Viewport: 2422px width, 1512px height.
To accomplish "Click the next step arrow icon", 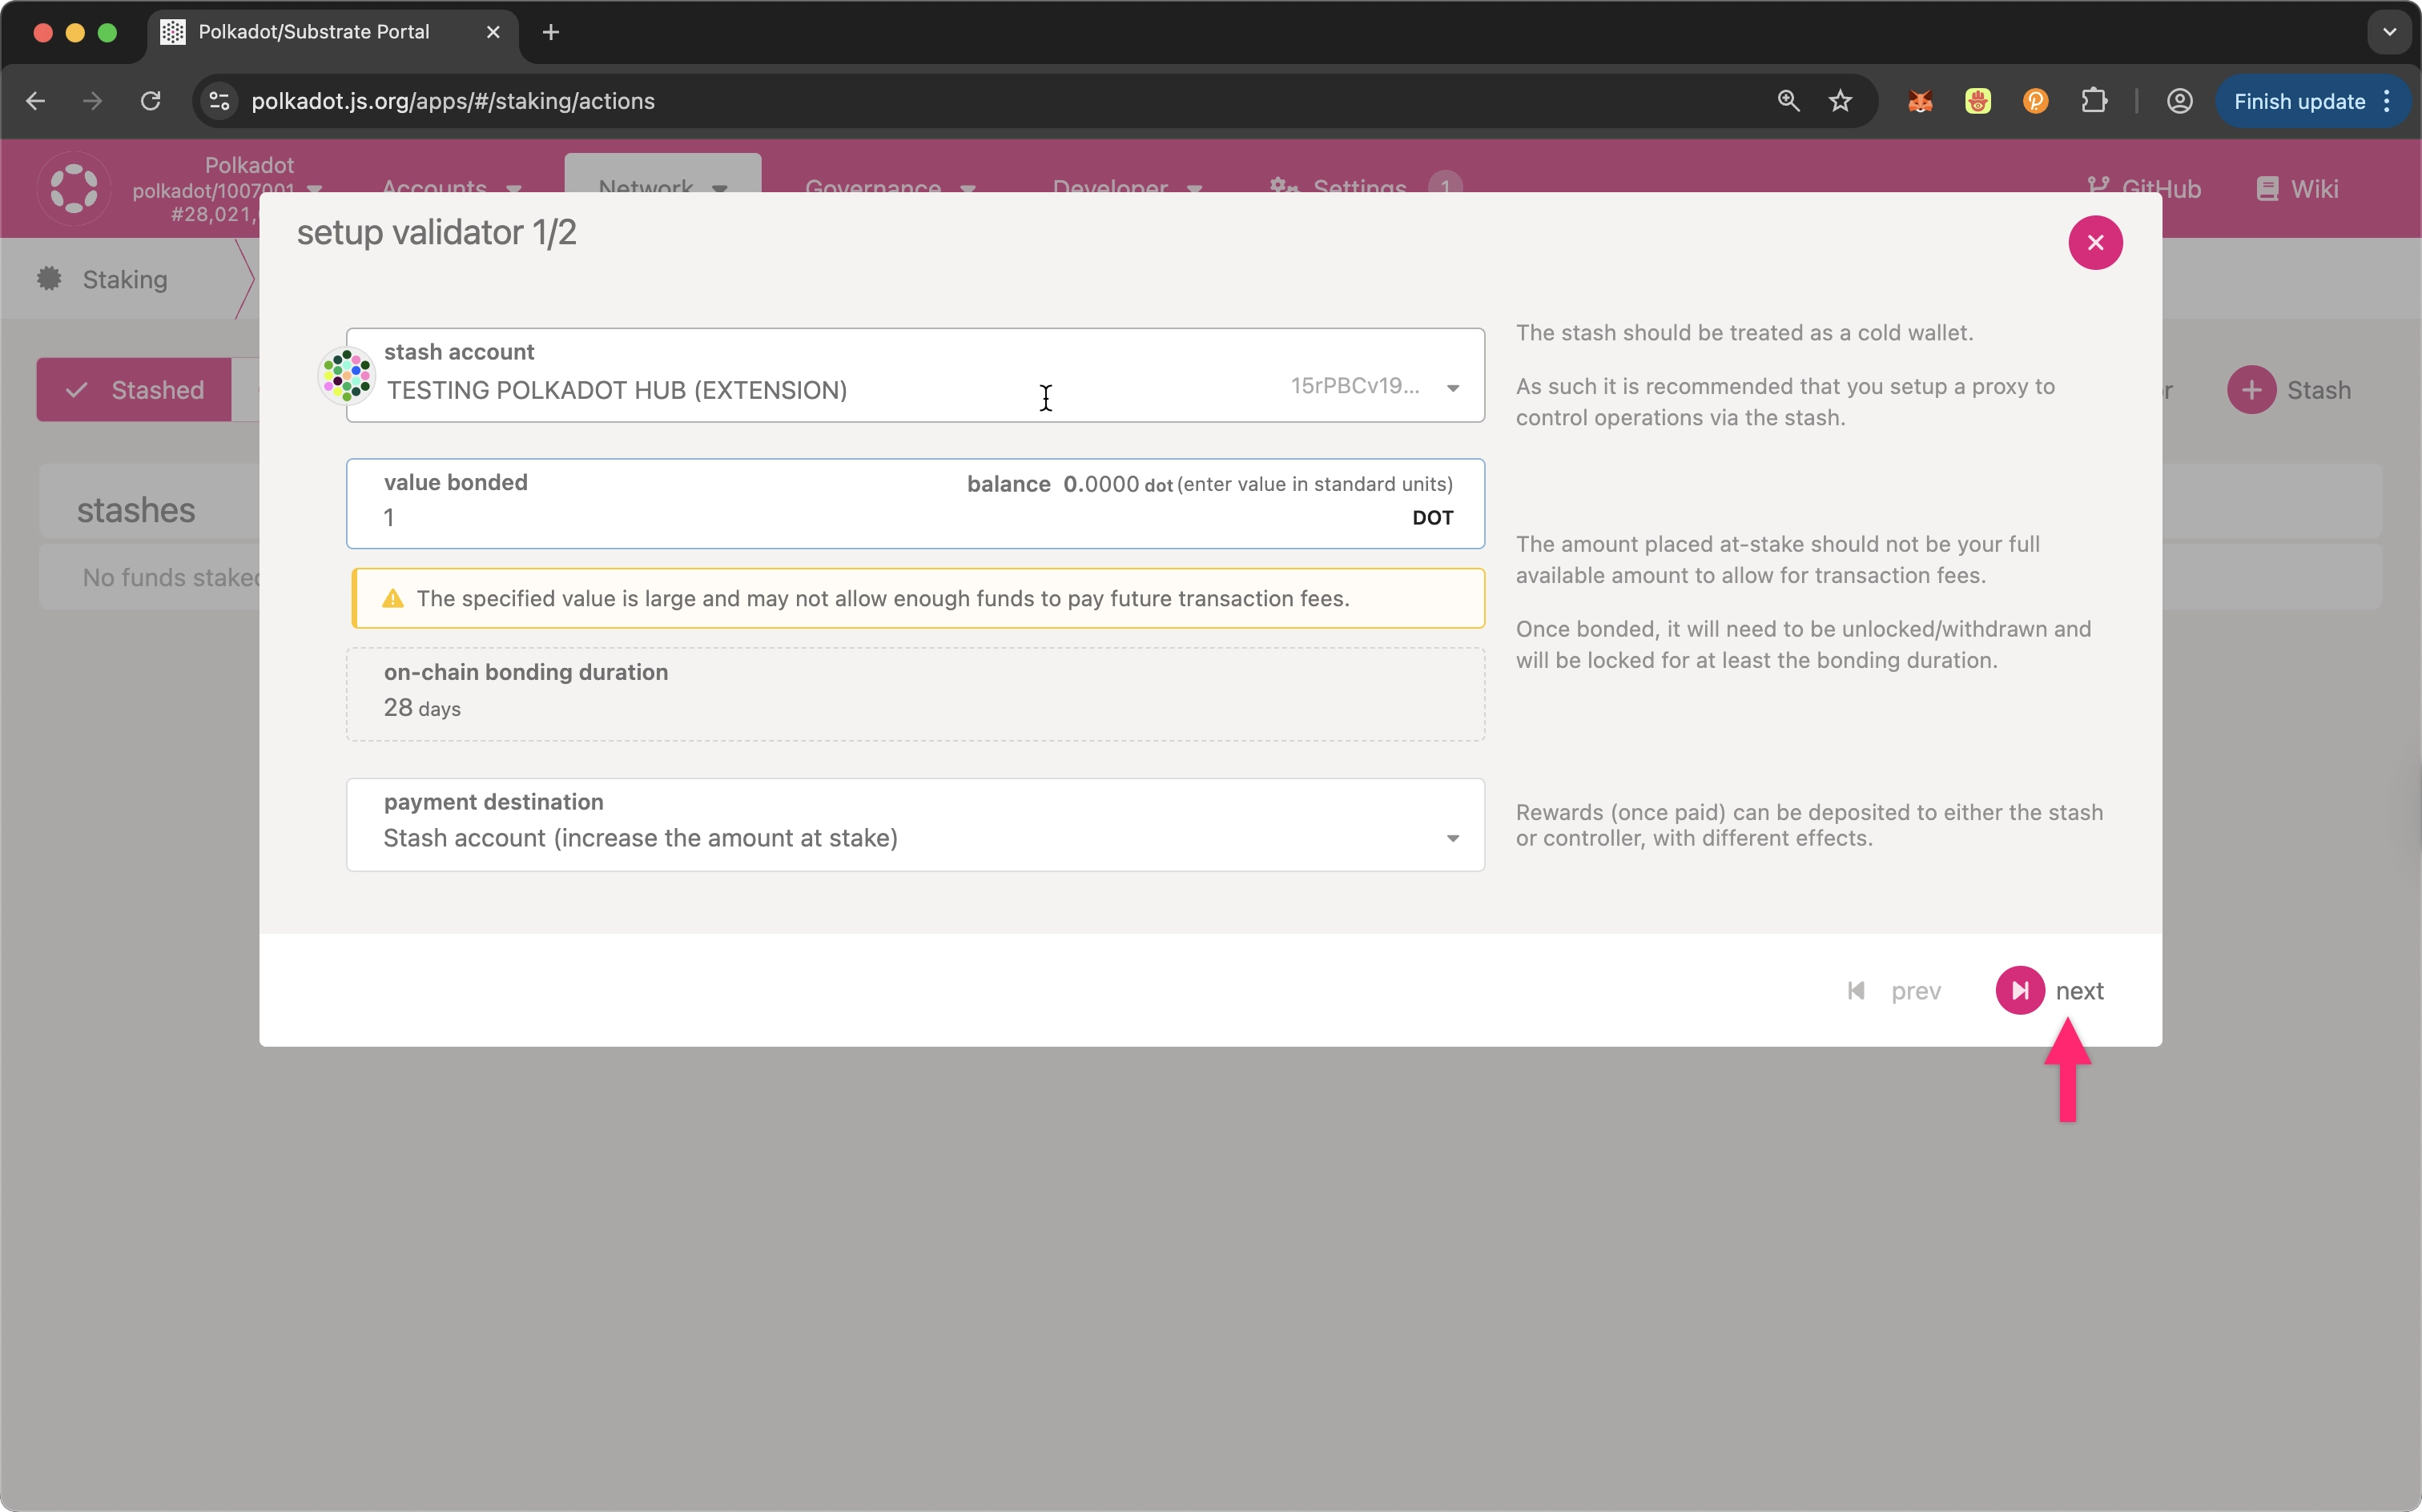I will (x=2019, y=990).
